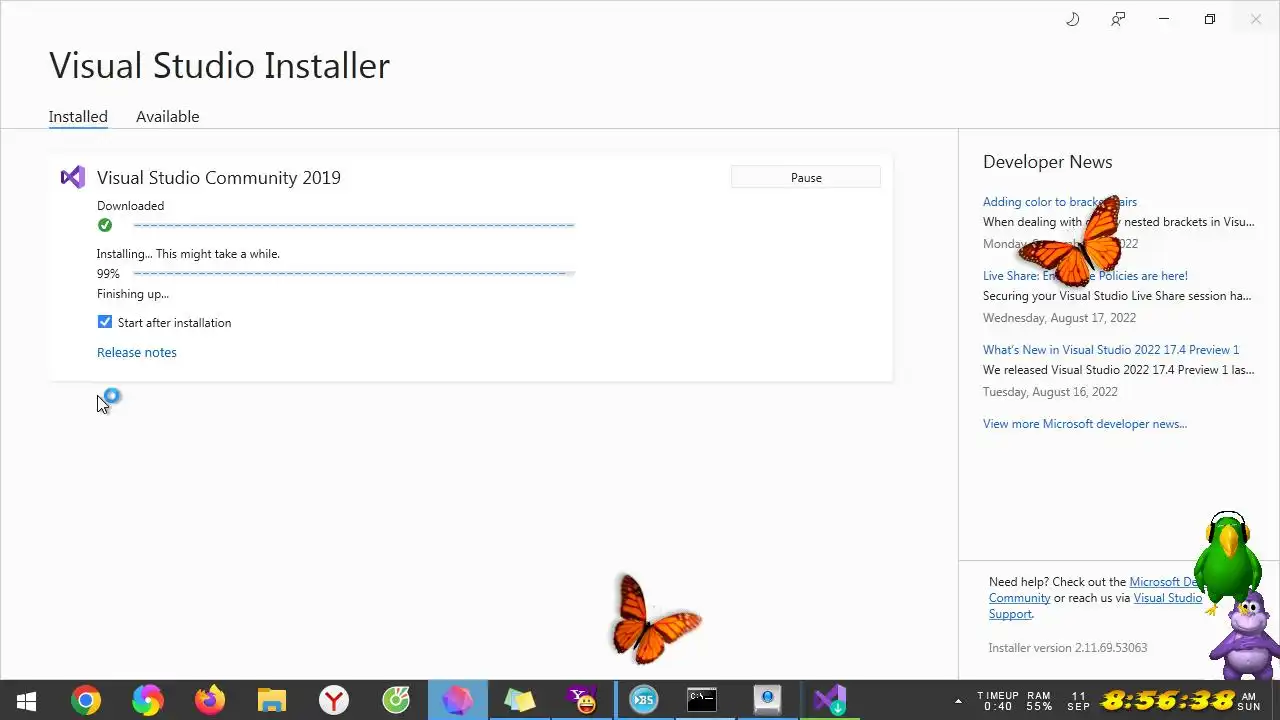Show hidden system tray icons
The height and width of the screenshot is (720, 1280).
click(958, 701)
